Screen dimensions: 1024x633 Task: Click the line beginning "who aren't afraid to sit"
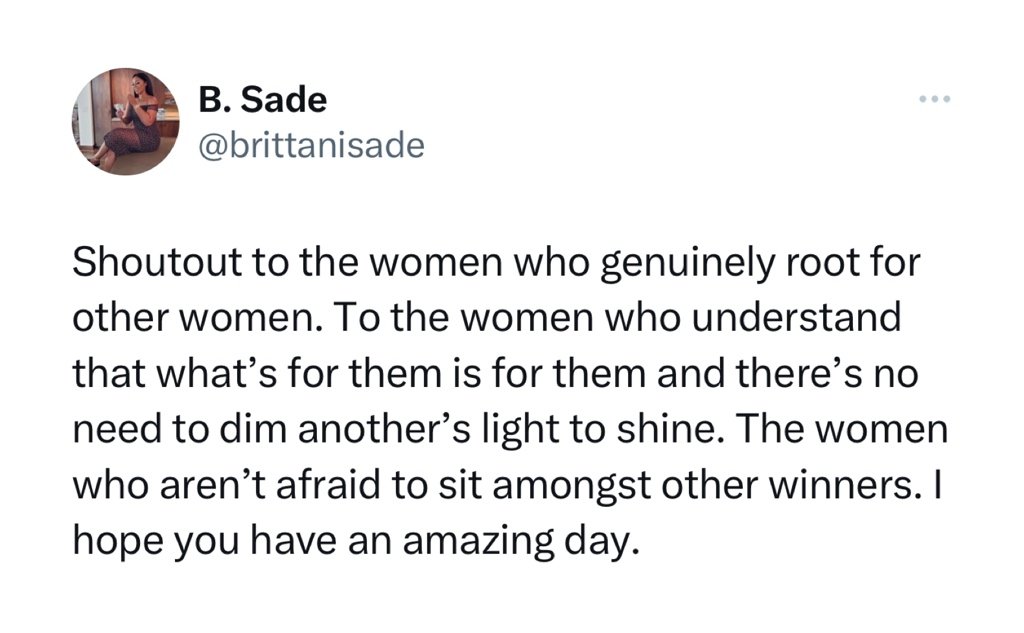507,485
